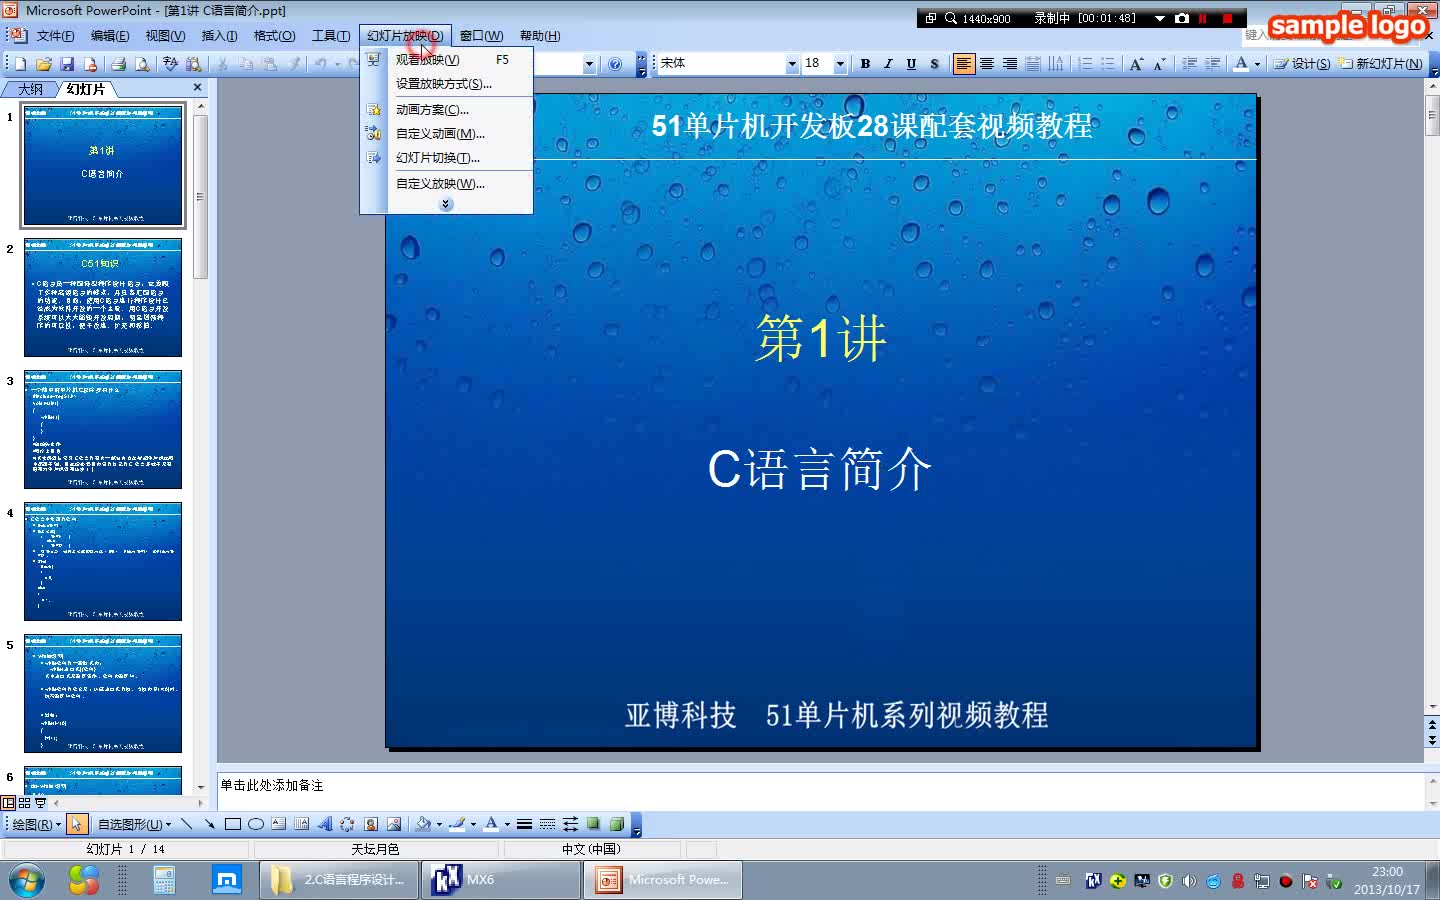Switch to normal view at the bottom left
Viewport: 1440px width, 900px height.
click(x=8, y=803)
